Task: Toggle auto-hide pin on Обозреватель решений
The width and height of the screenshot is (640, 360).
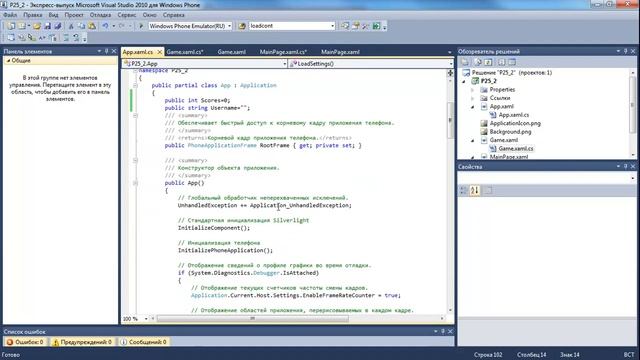Action: click(x=625, y=51)
